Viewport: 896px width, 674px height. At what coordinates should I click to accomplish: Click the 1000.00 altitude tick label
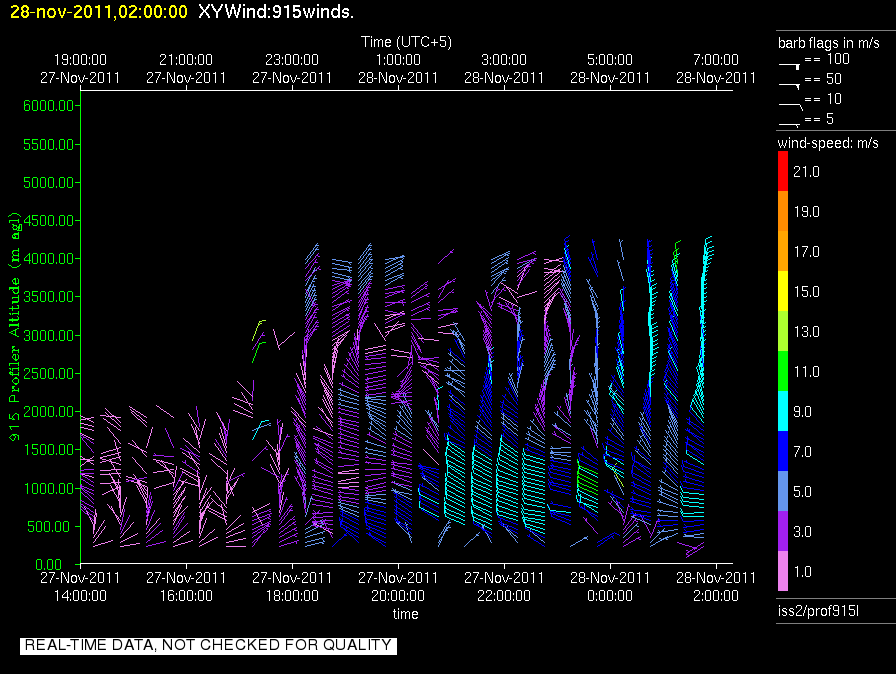click(x=49, y=488)
